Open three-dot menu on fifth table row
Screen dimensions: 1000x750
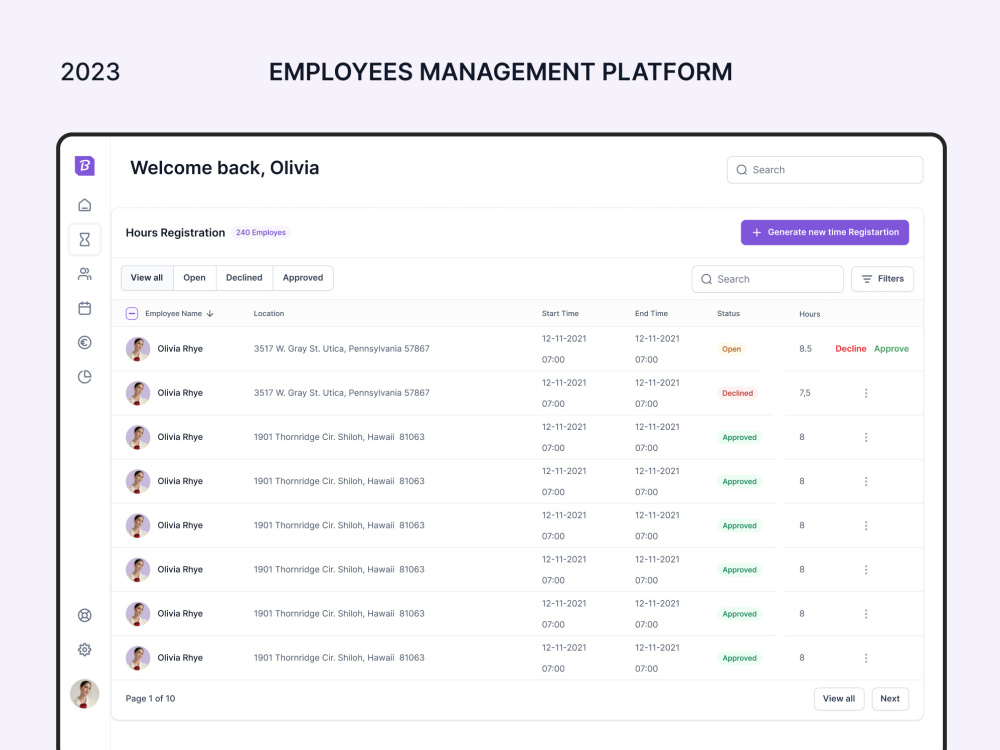click(x=866, y=526)
